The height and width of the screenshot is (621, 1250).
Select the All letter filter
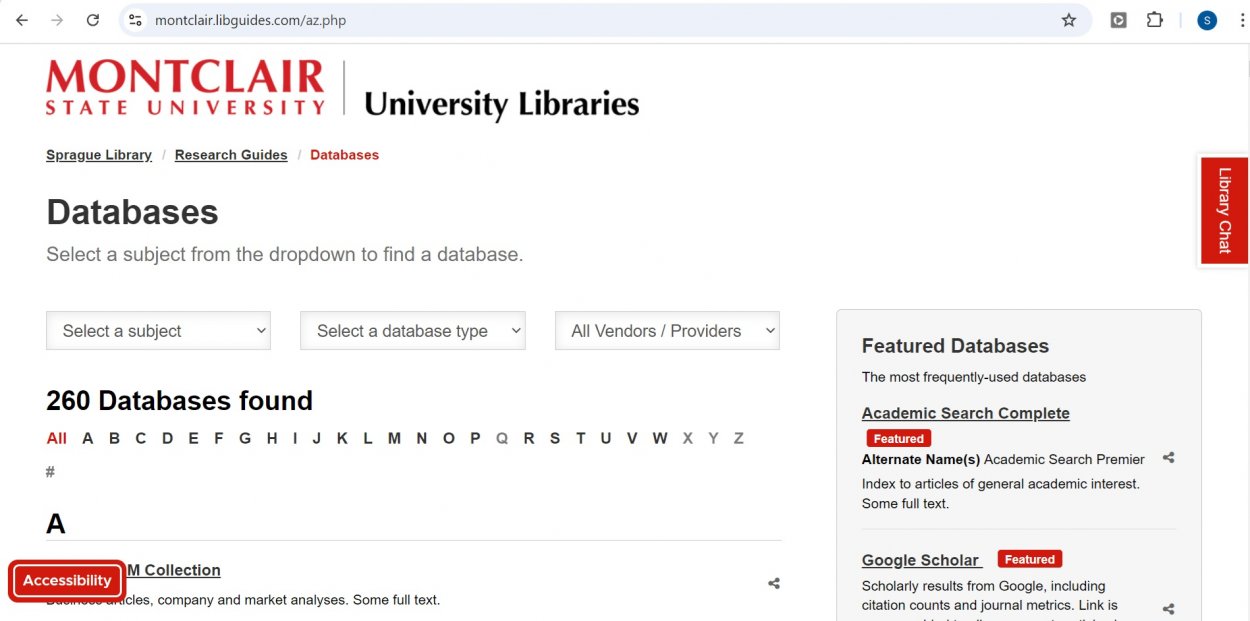pyautogui.click(x=56, y=438)
